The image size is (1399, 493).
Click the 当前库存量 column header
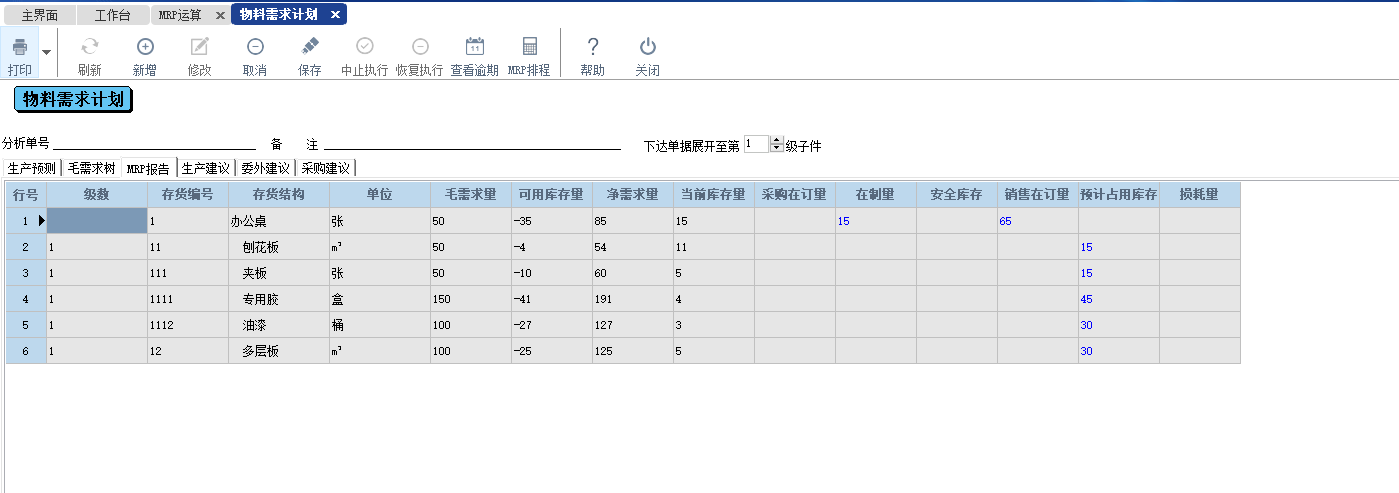(714, 194)
